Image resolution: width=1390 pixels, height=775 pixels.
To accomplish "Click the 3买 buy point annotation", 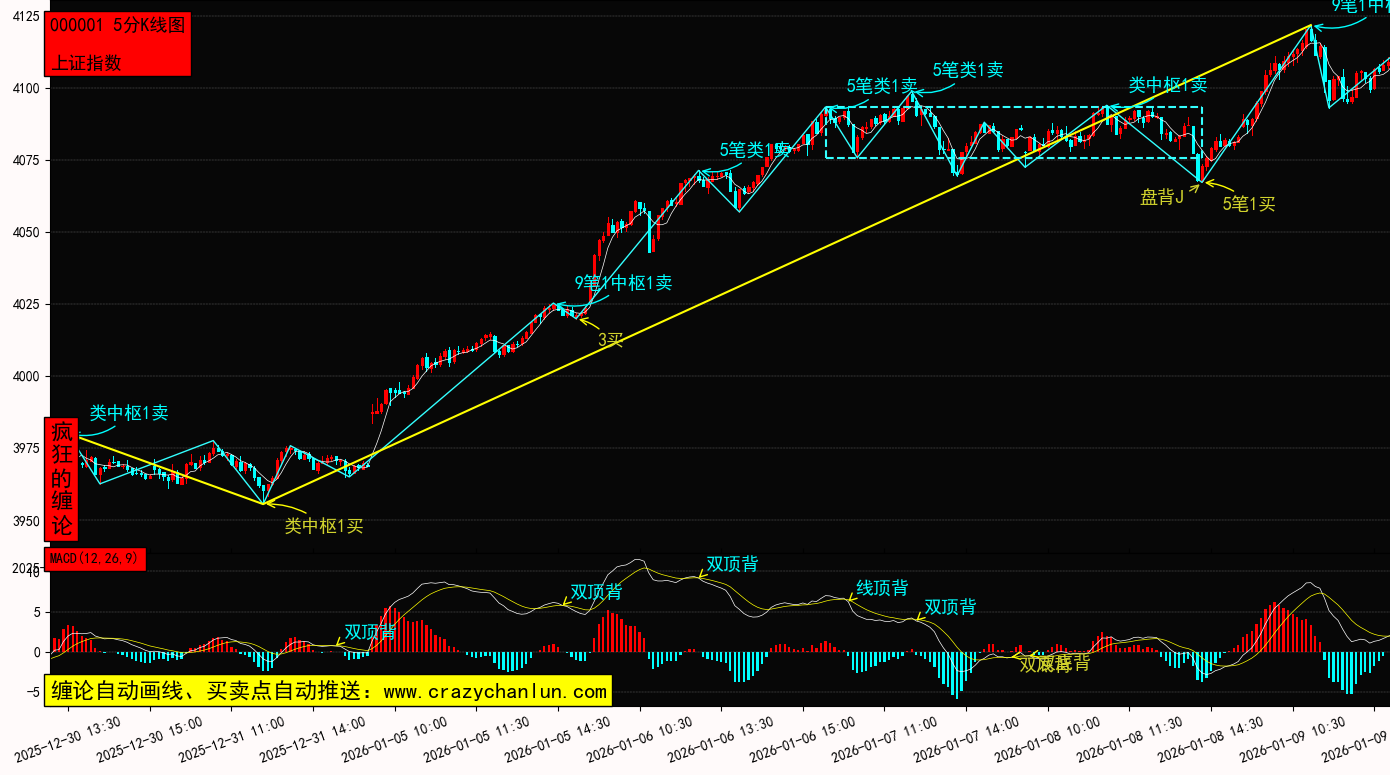I will tap(610, 339).
